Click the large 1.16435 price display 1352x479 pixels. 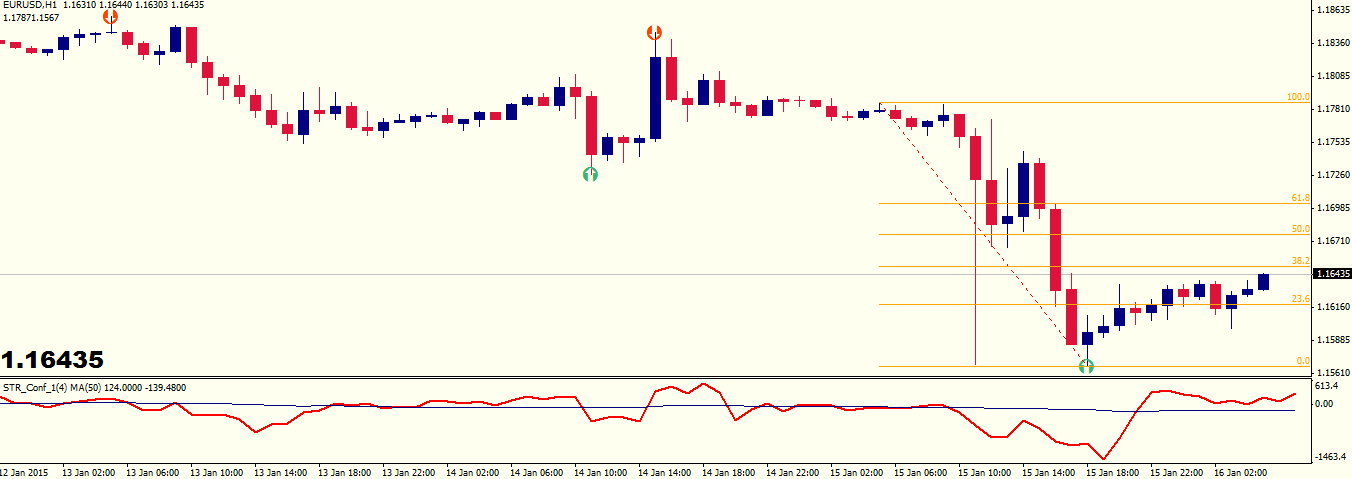click(53, 360)
